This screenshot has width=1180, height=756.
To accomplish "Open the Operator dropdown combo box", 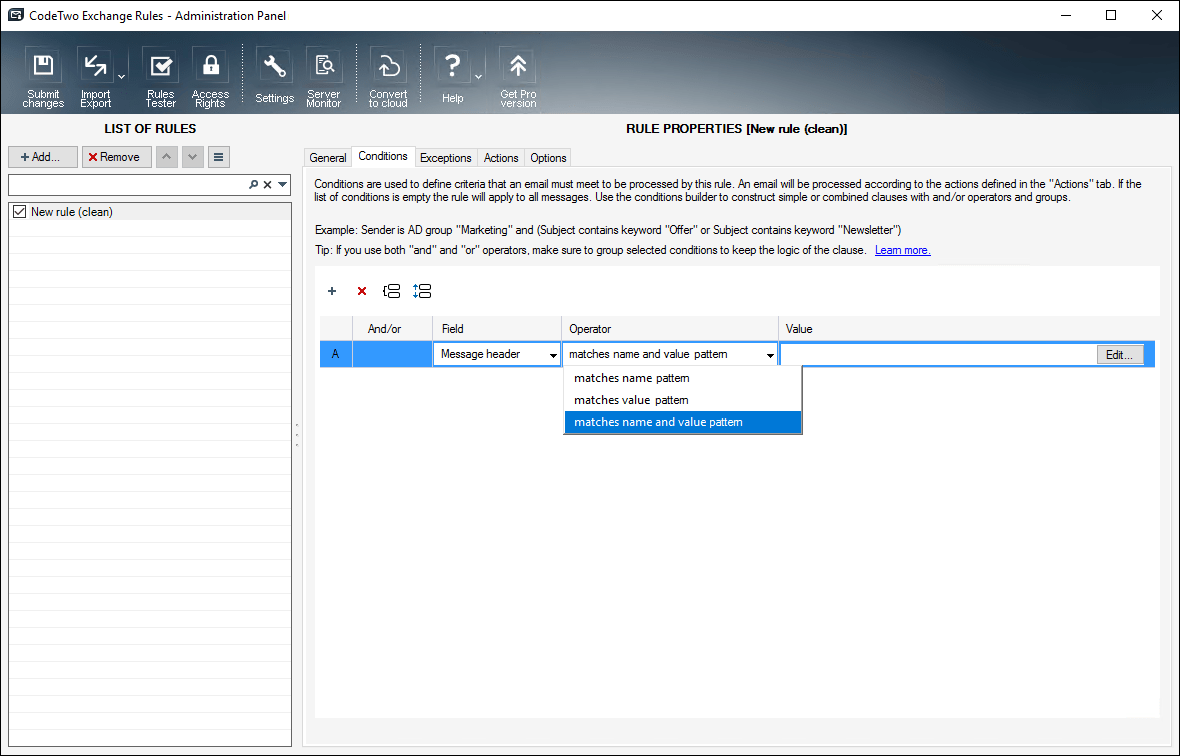I will (x=670, y=354).
